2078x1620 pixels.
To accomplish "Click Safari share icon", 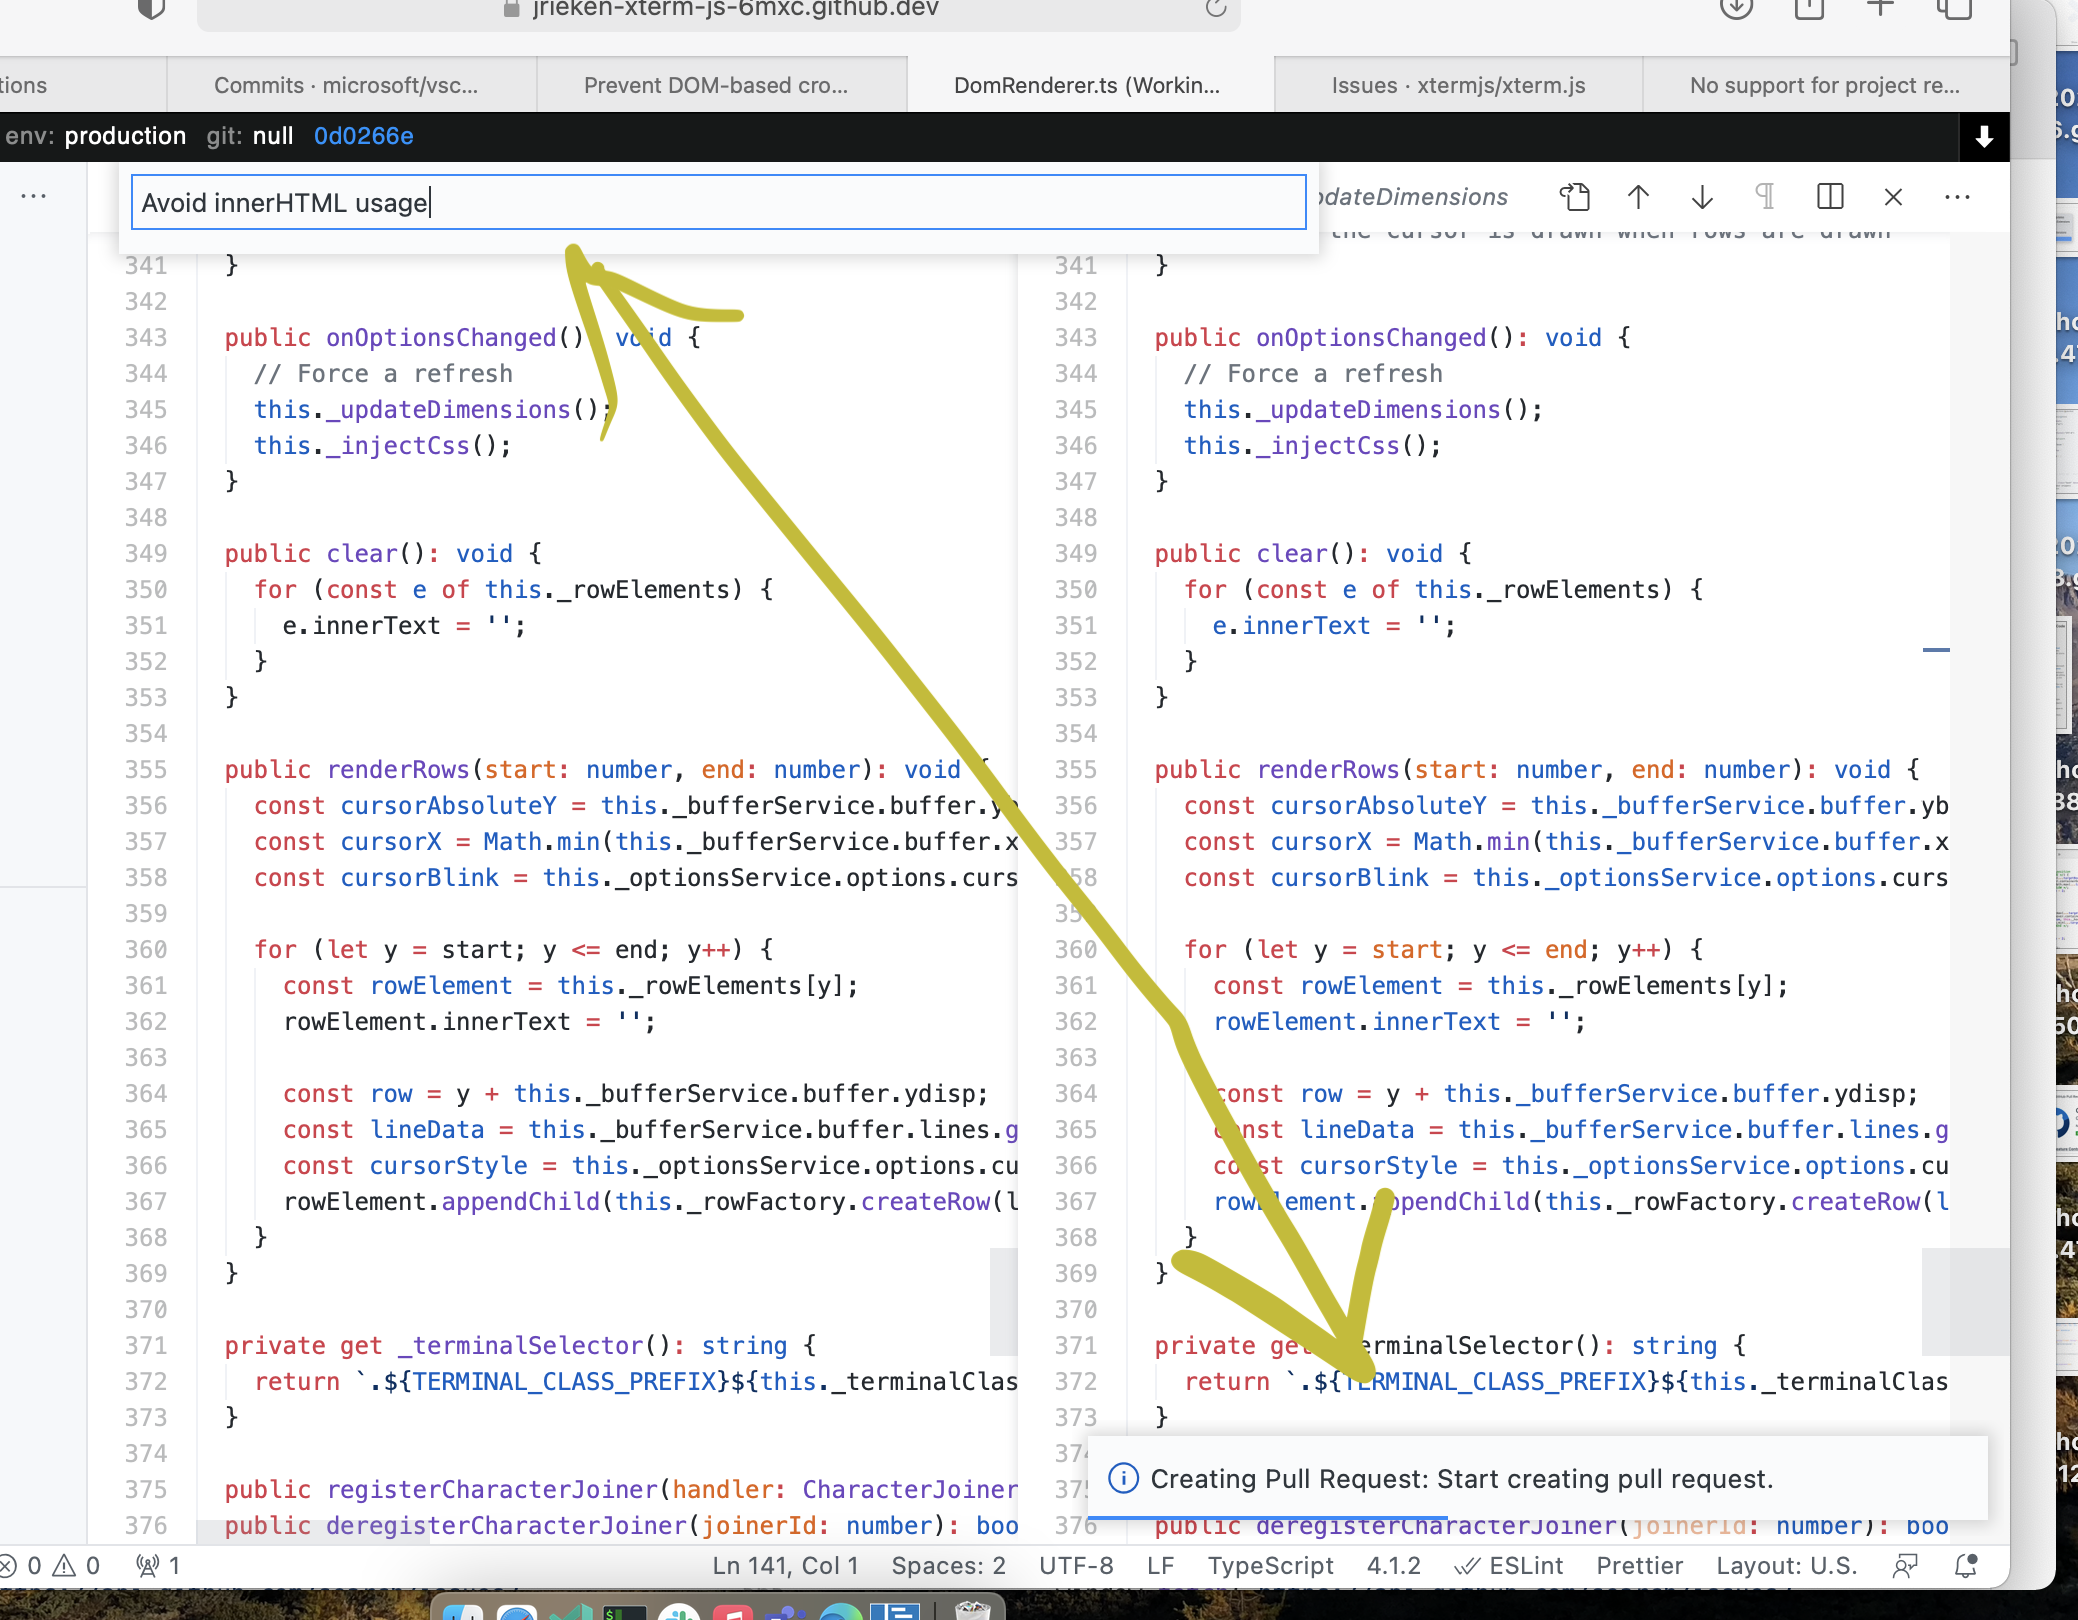I will pos(1809,8).
